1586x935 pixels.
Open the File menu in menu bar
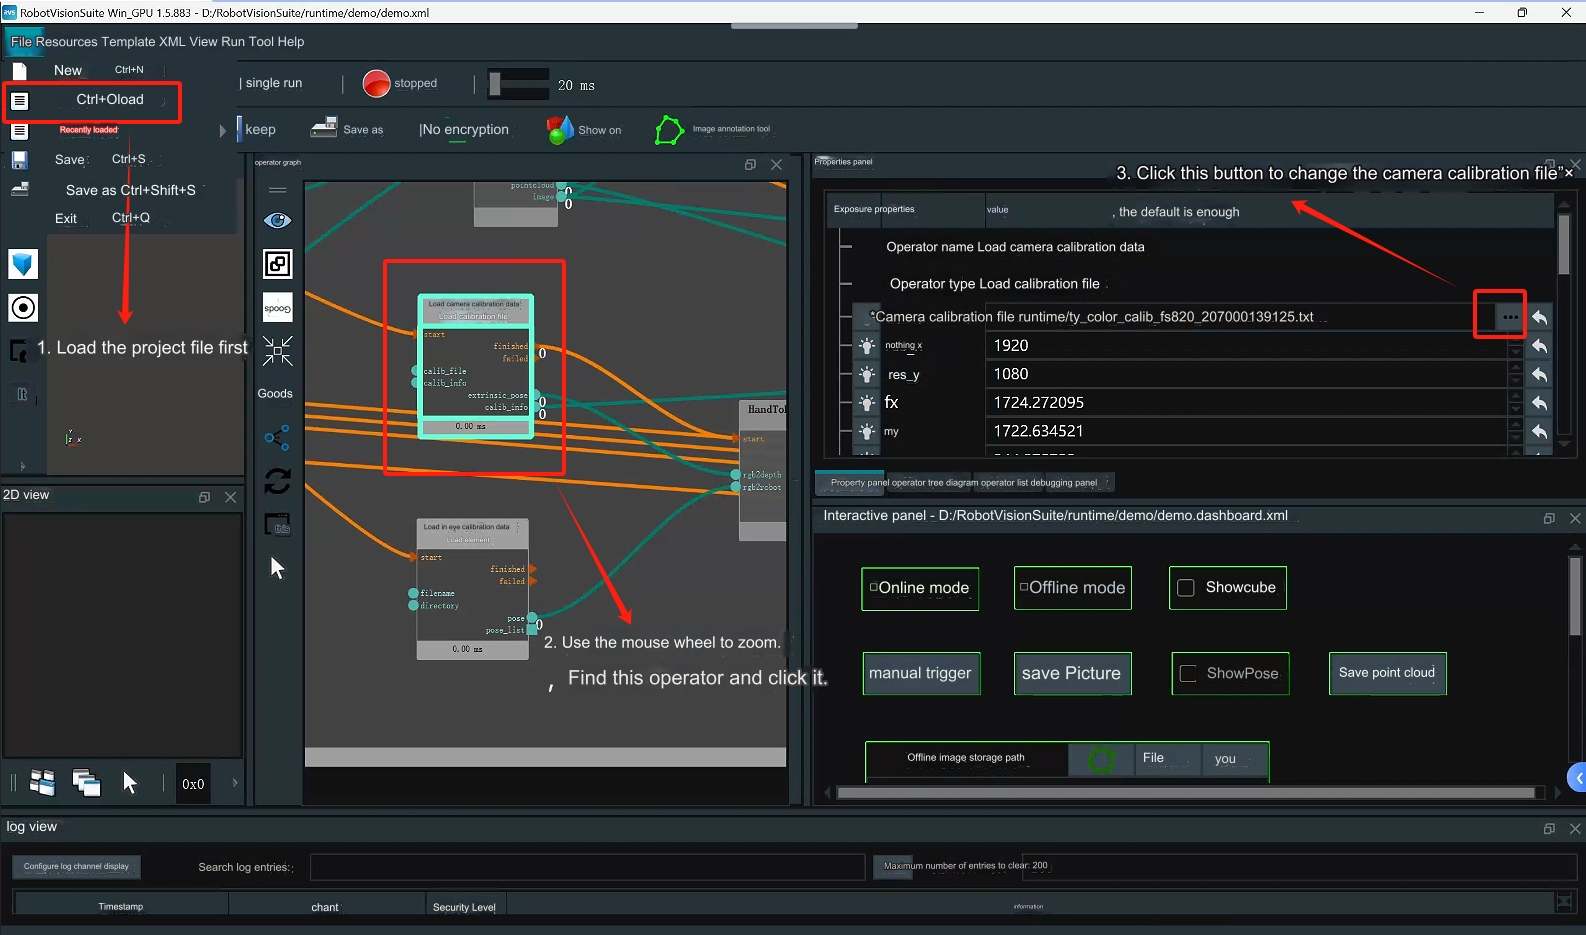[x=21, y=42]
